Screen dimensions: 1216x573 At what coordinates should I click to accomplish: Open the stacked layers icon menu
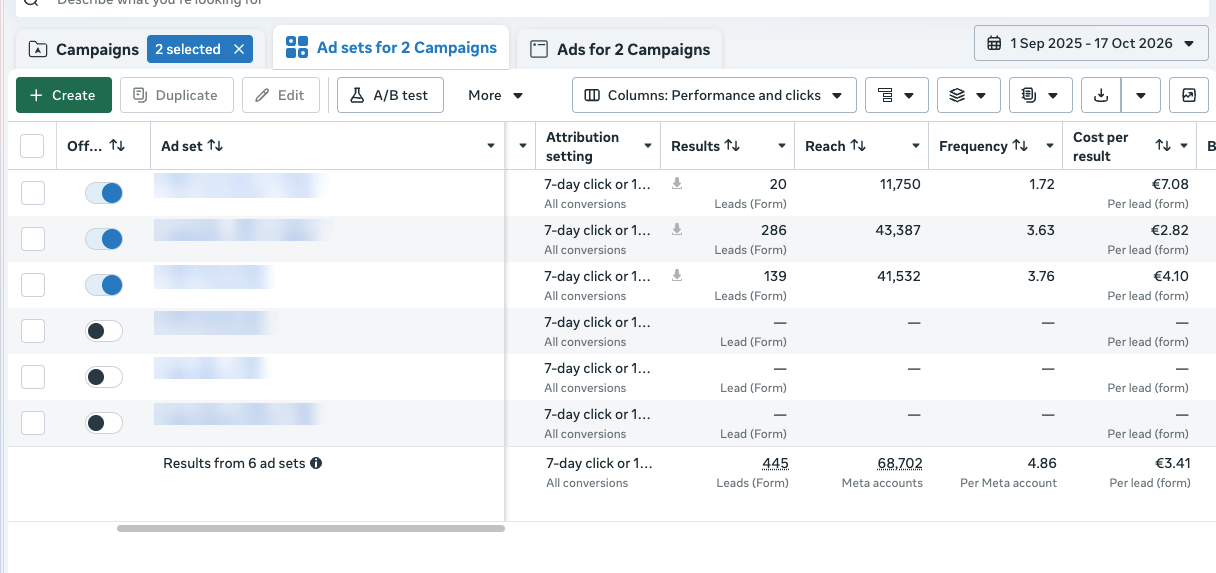[968, 95]
